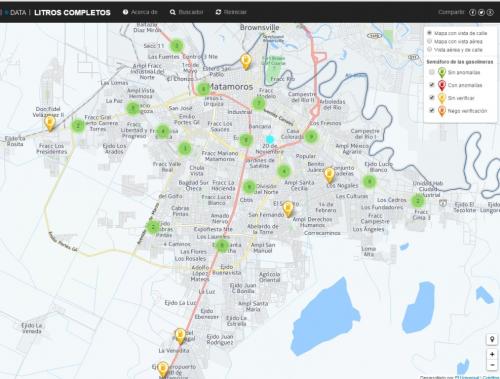Uncheck the Sin verificar checkbox
The image size is (500, 379).
432,97
